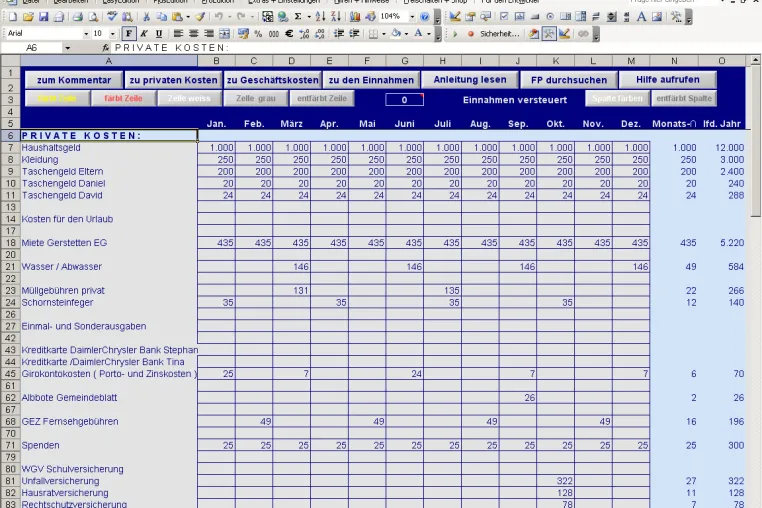
Task: Increase decimal places icon
Action: point(304,34)
